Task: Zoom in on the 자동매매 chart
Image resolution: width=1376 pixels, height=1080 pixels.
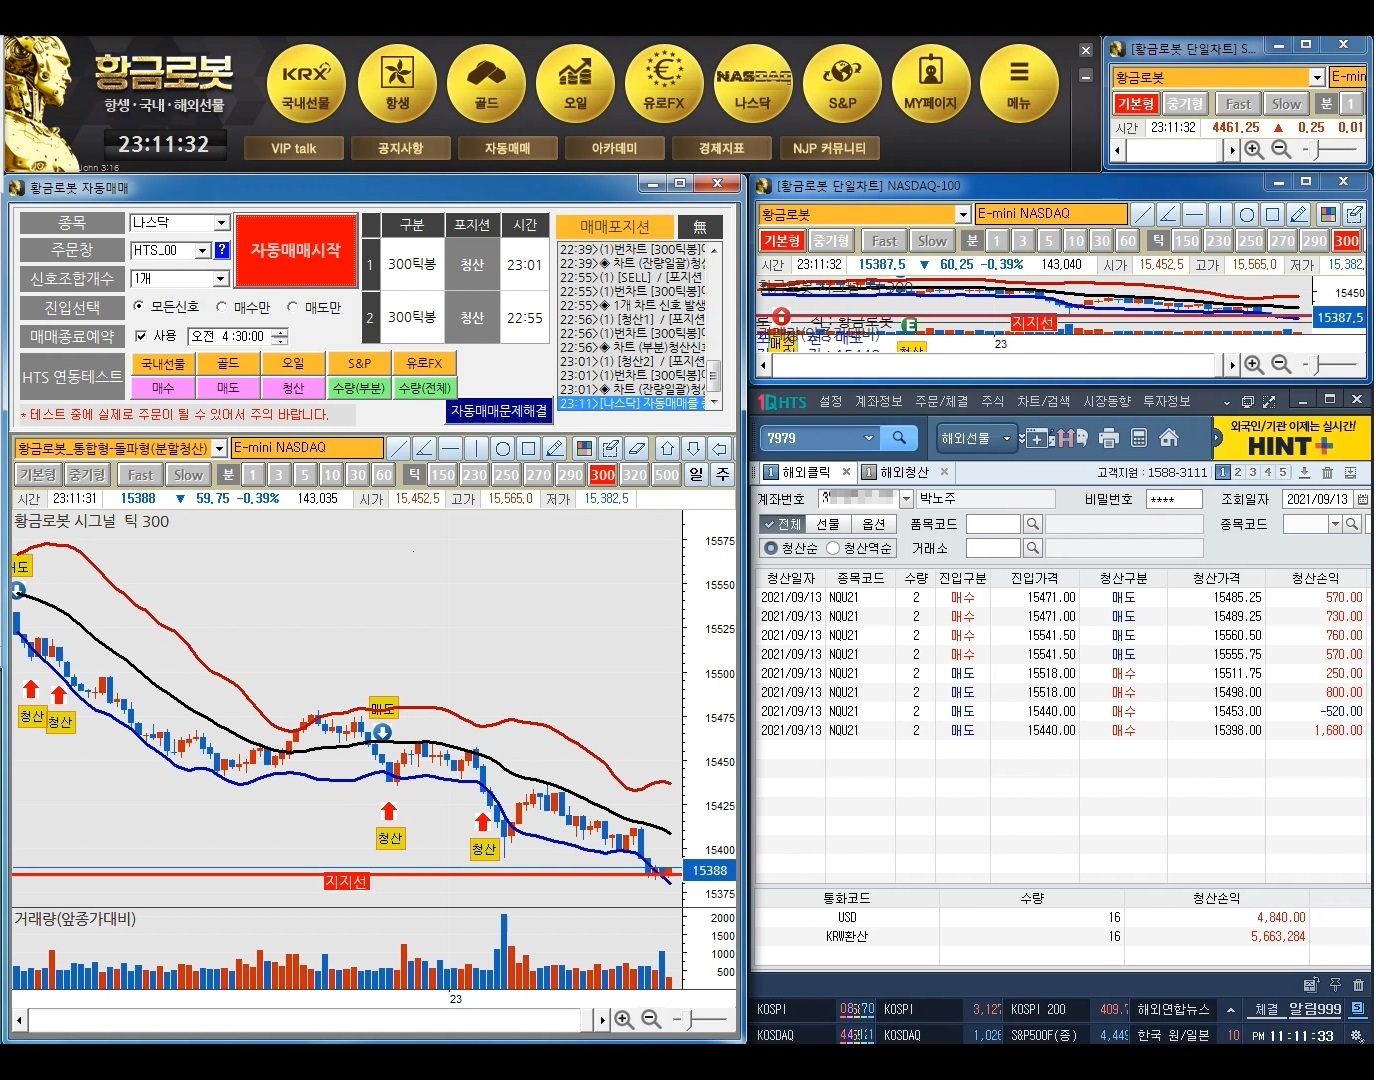Action: click(624, 1019)
